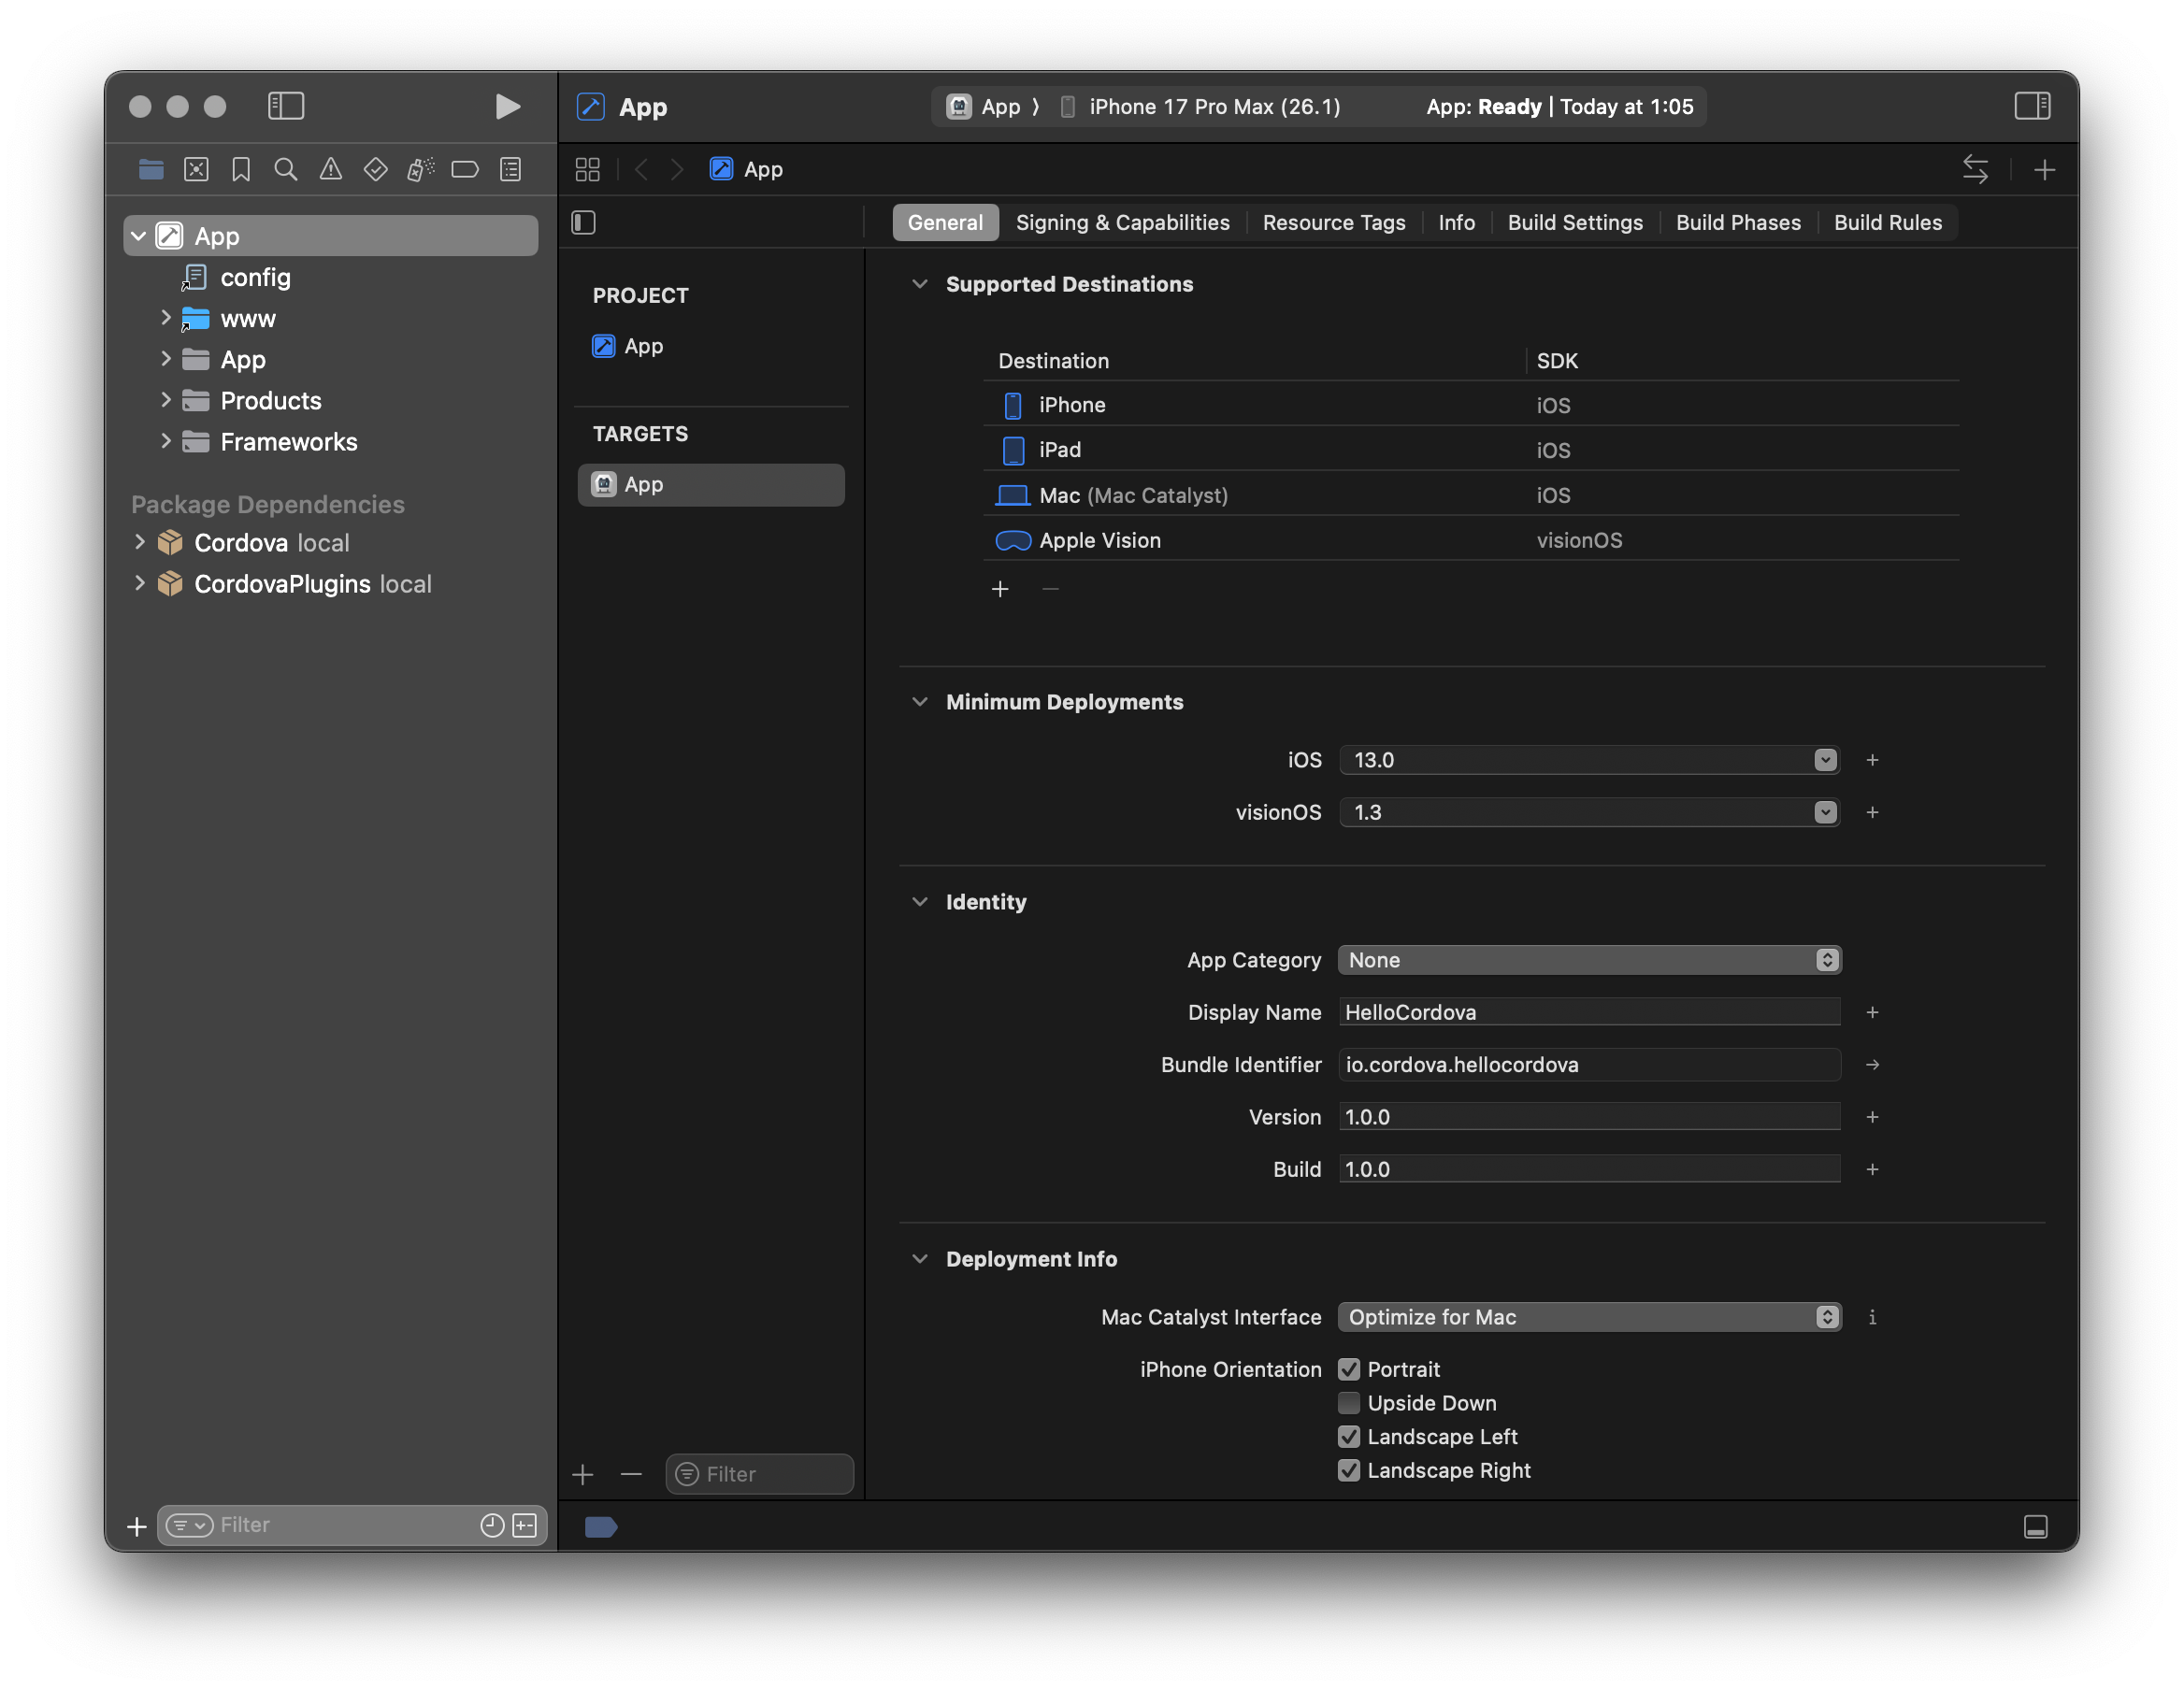The width and height of the screenshot is (2184, 1690).
Task: Switch to the Build Settings tab
Action: coord(1575,222)
